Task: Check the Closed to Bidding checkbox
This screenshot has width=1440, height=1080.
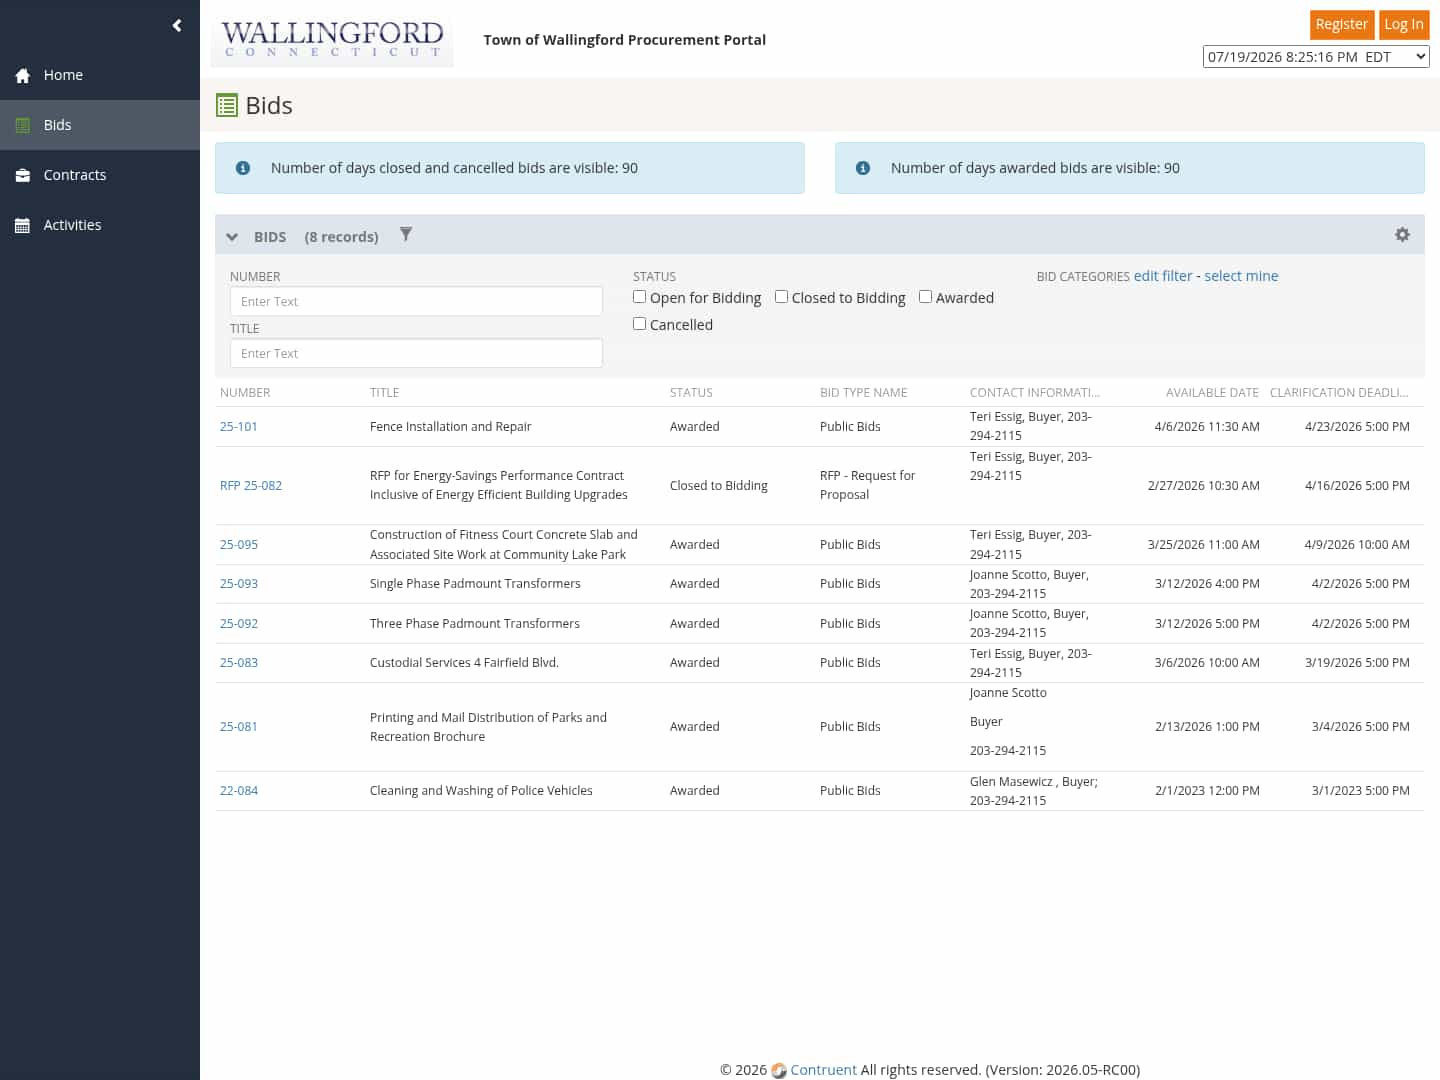Action: 781,297
